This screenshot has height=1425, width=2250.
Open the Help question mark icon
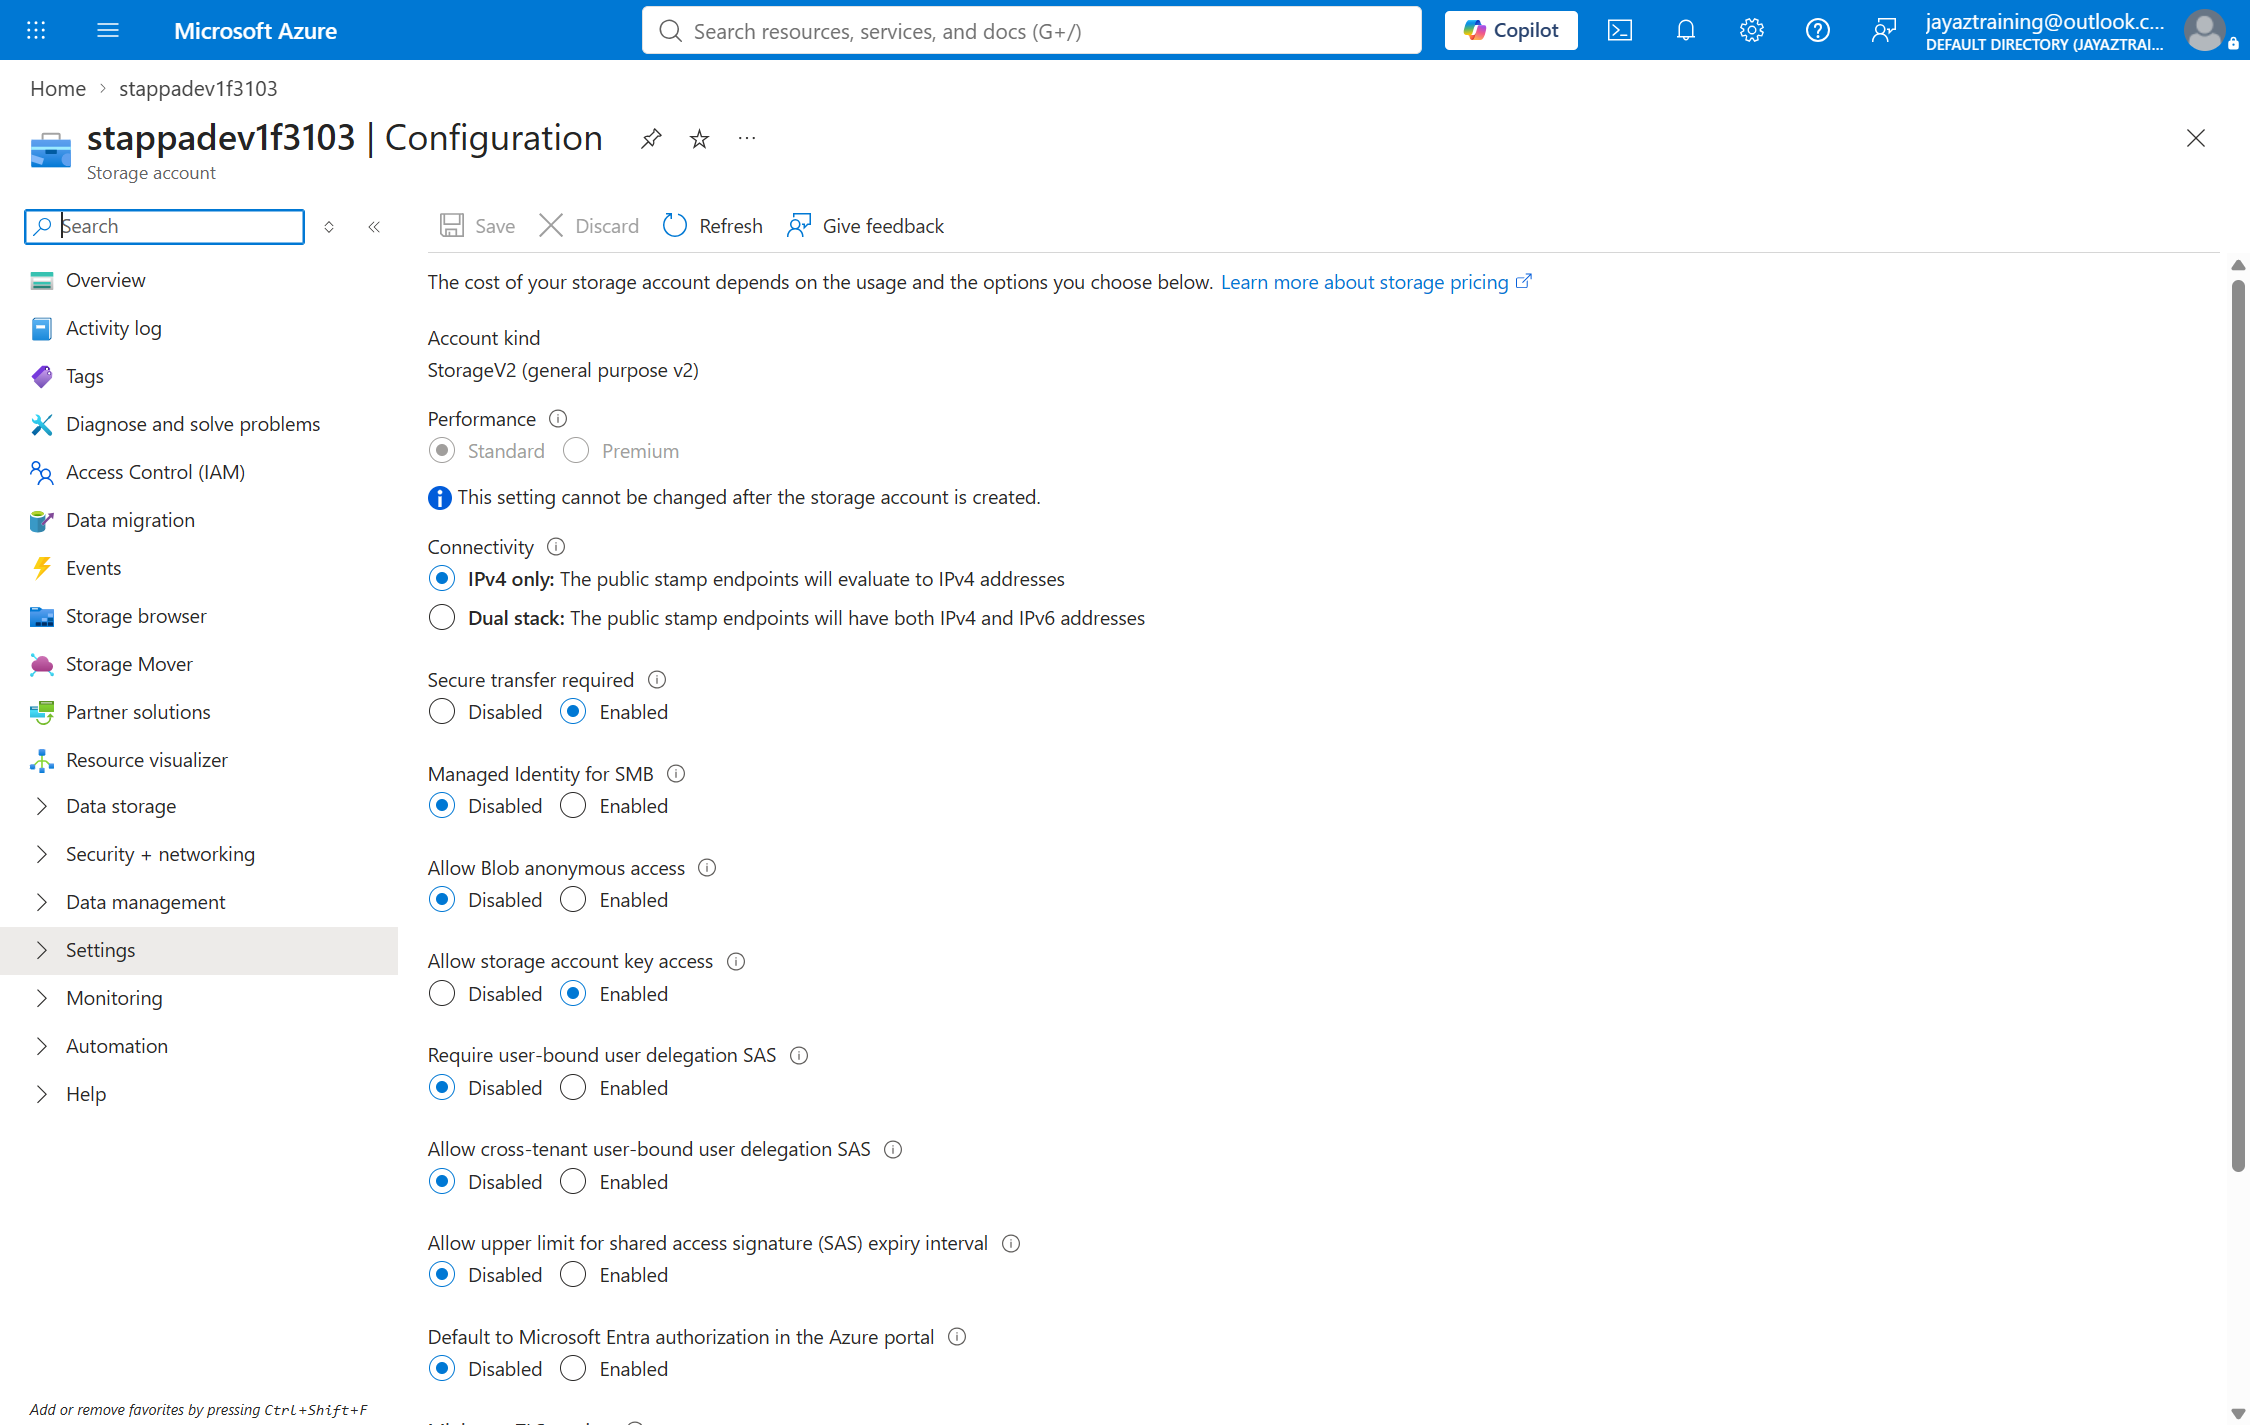tap(1818, 30)
